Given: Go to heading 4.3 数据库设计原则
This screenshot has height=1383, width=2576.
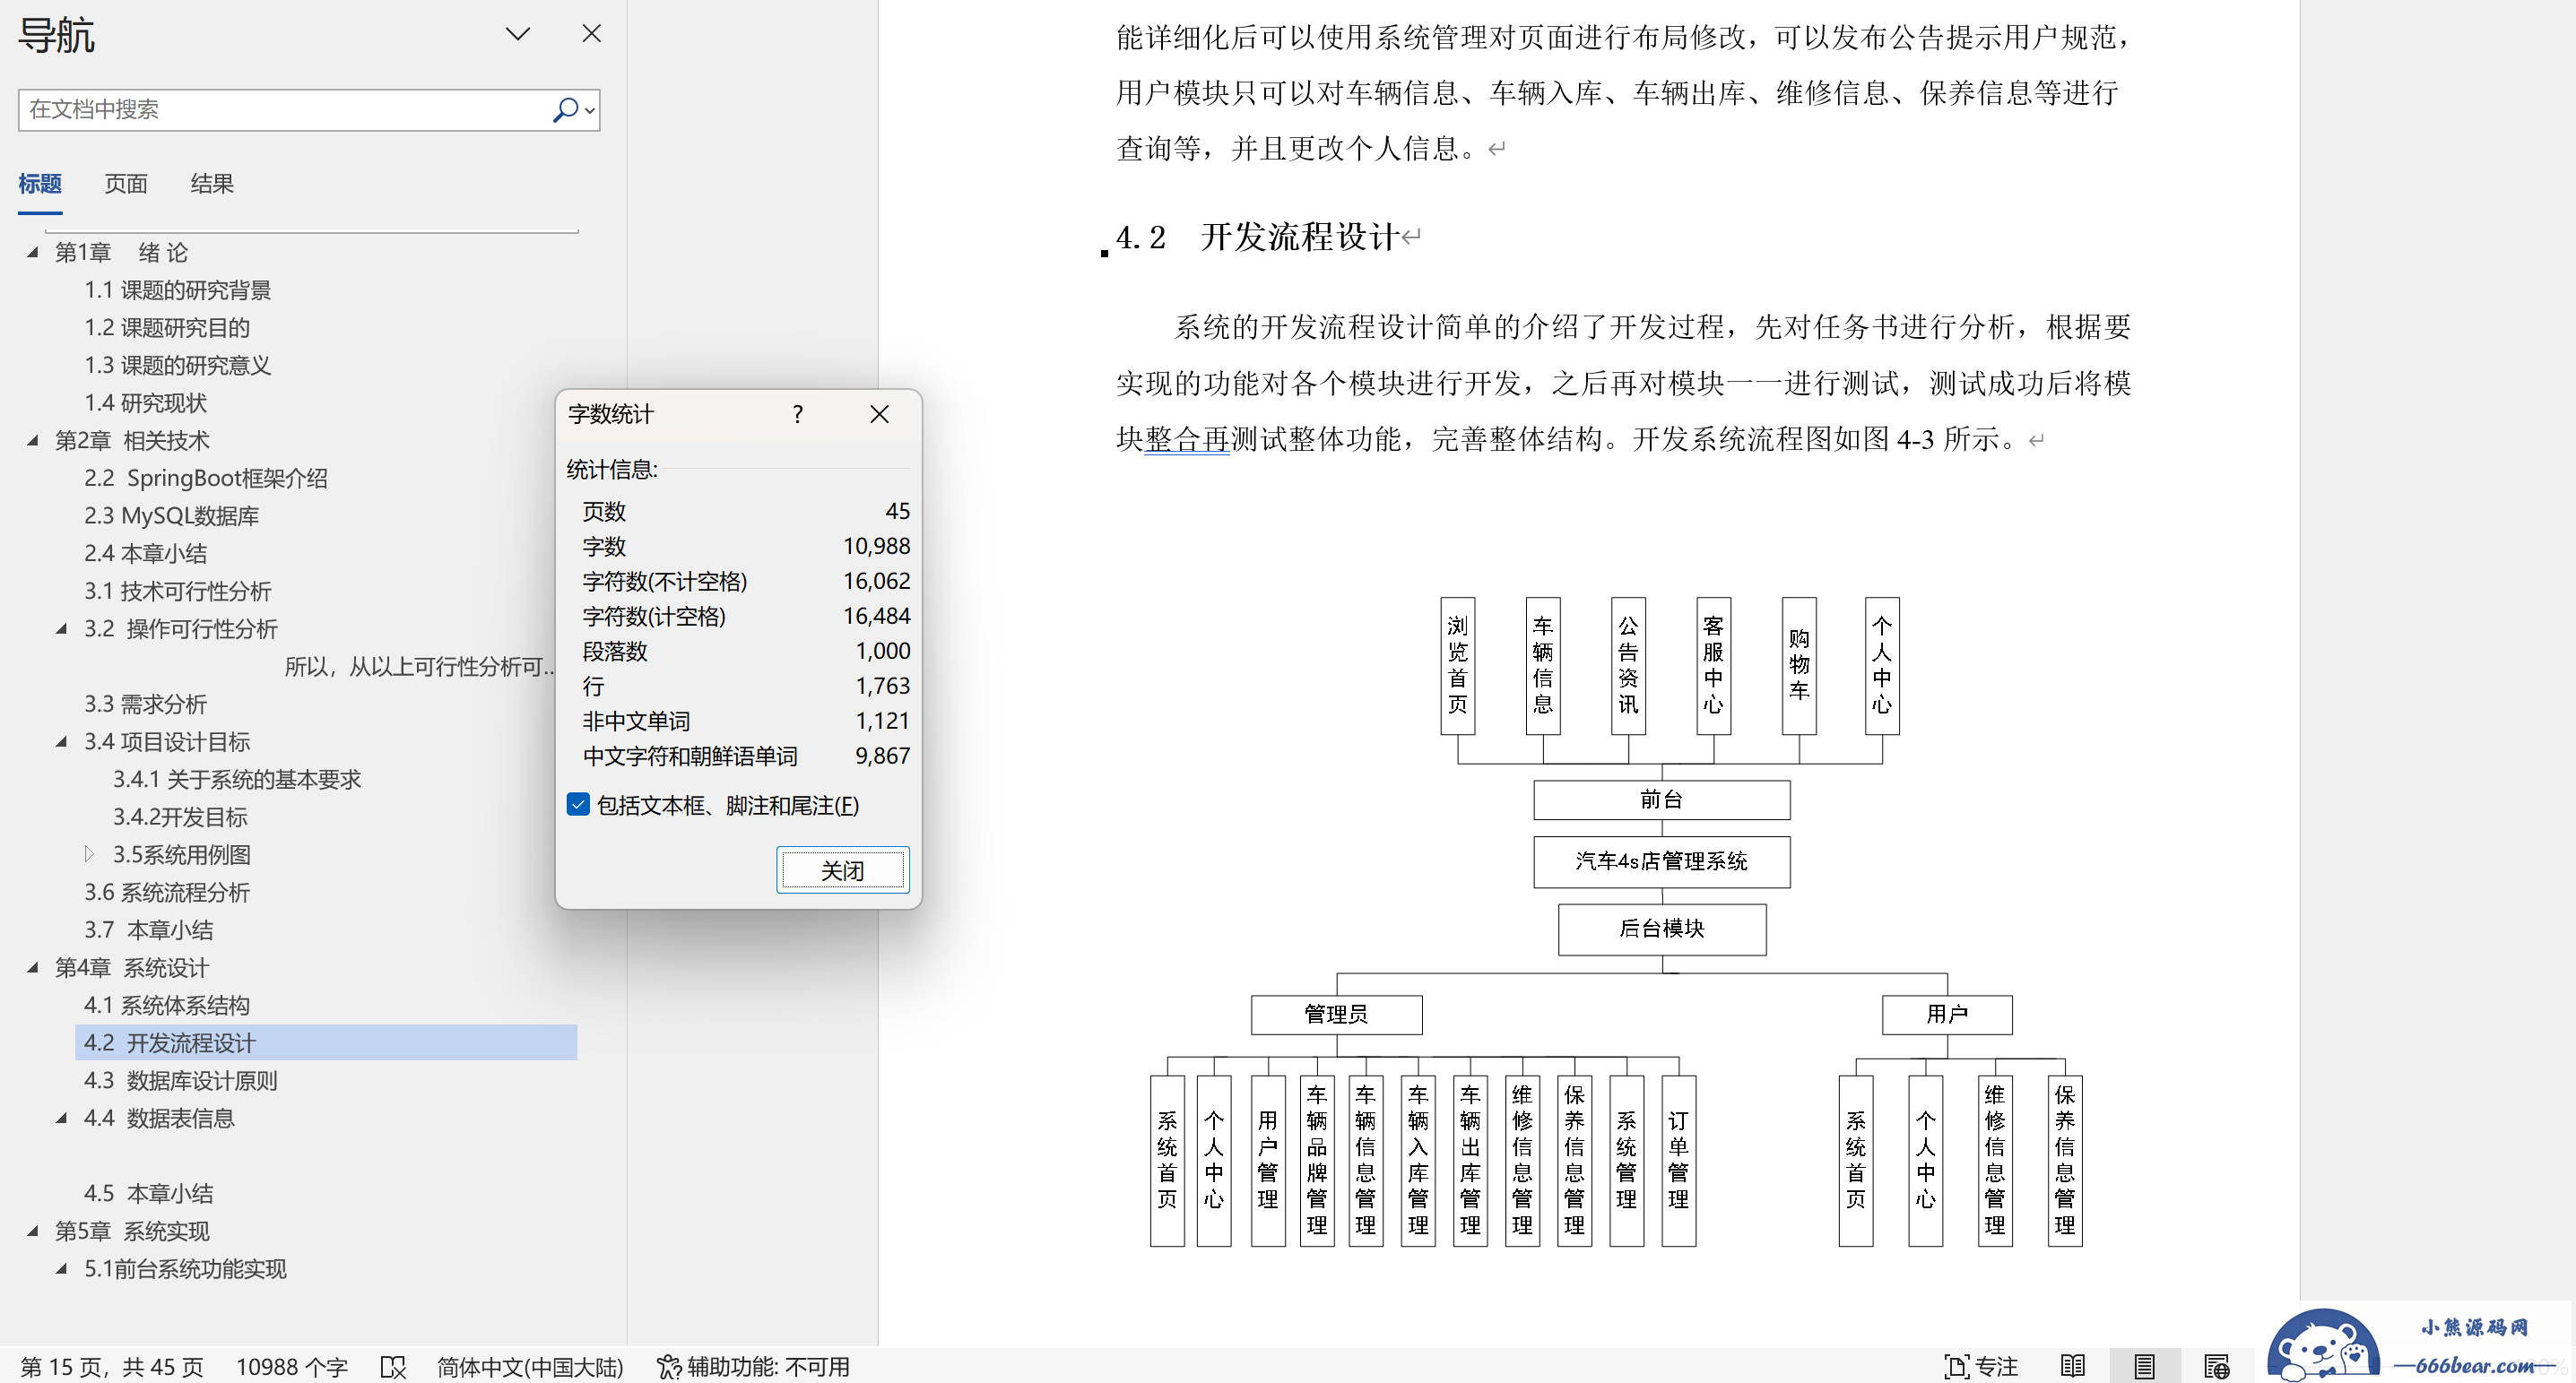Looking at the screenshot, I should point(180,1080).
